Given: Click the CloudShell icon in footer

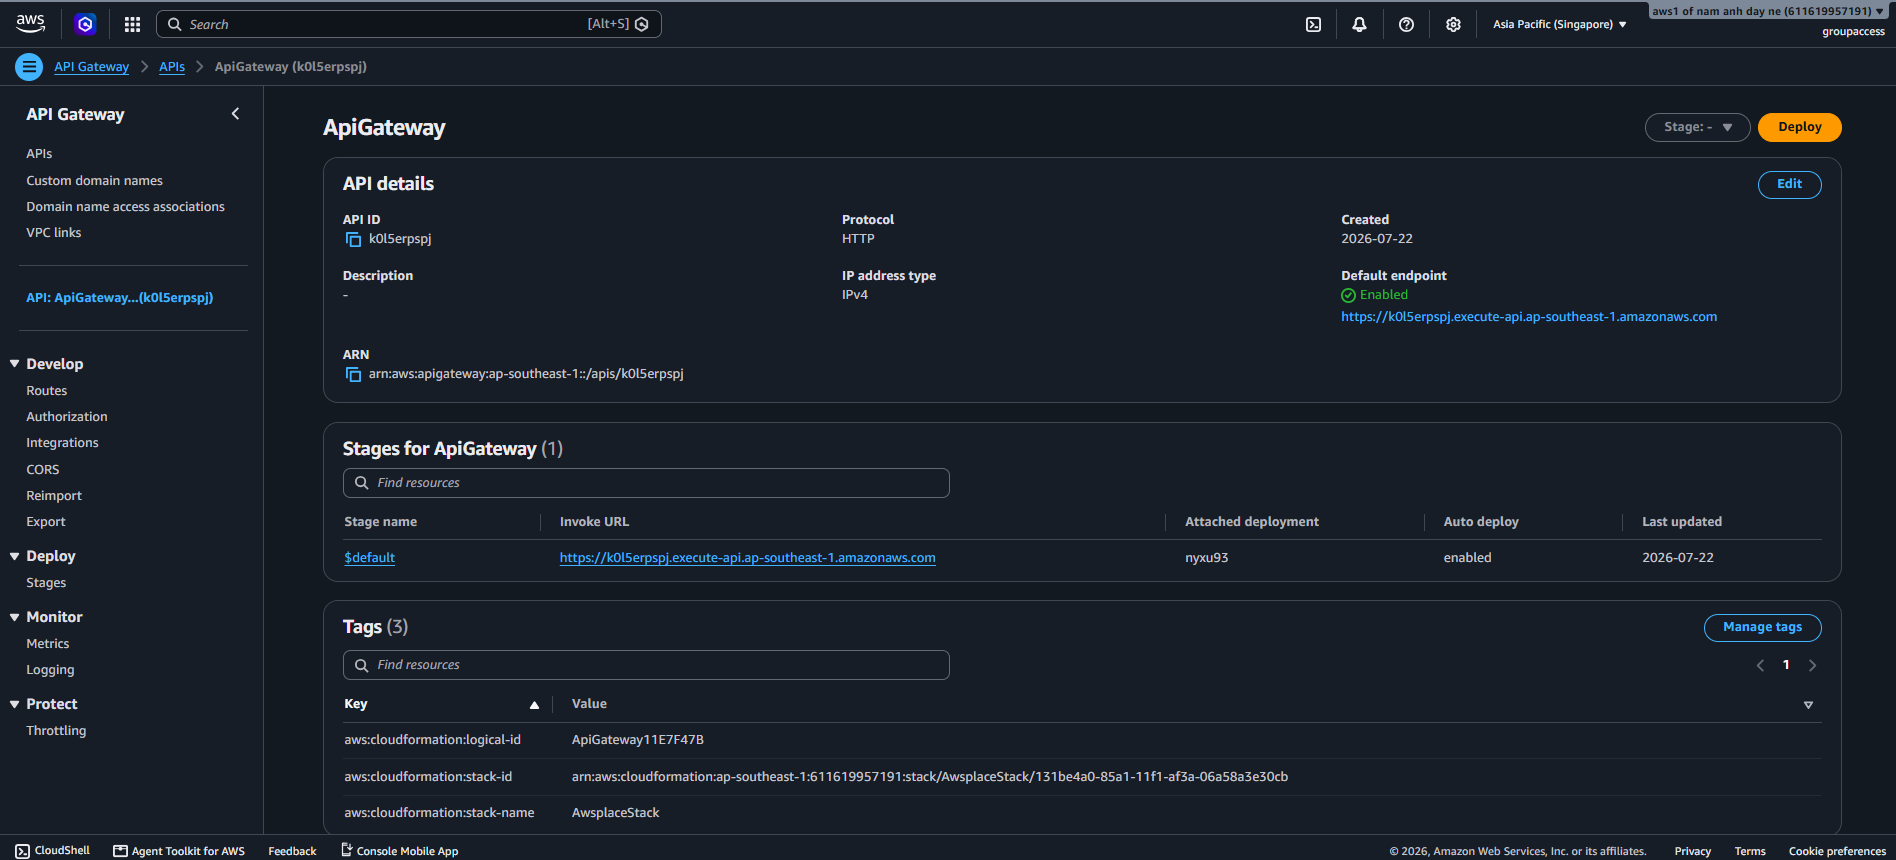Looking at the screenshot, I should point(22,851).
